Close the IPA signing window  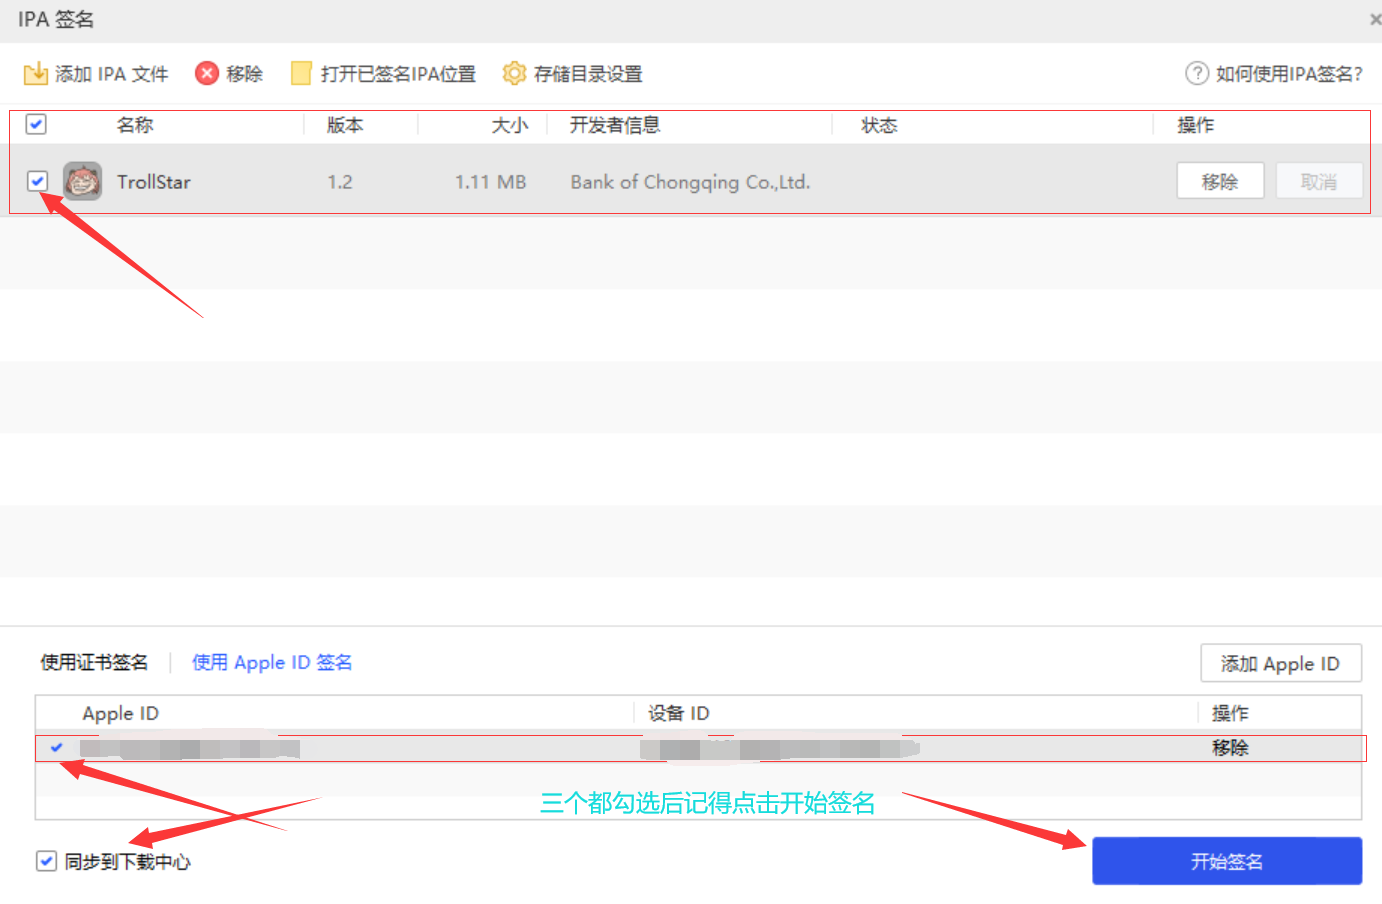click(1375, 19)
